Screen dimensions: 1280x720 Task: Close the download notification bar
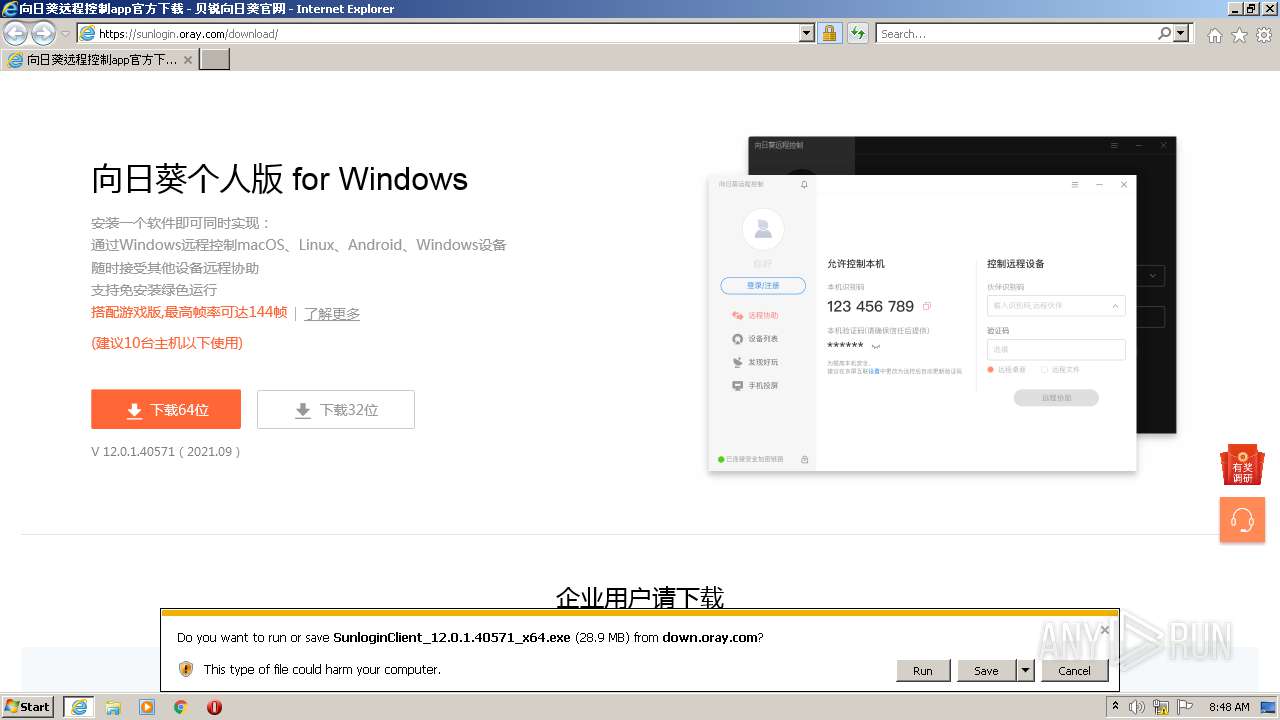[1104, 630]
